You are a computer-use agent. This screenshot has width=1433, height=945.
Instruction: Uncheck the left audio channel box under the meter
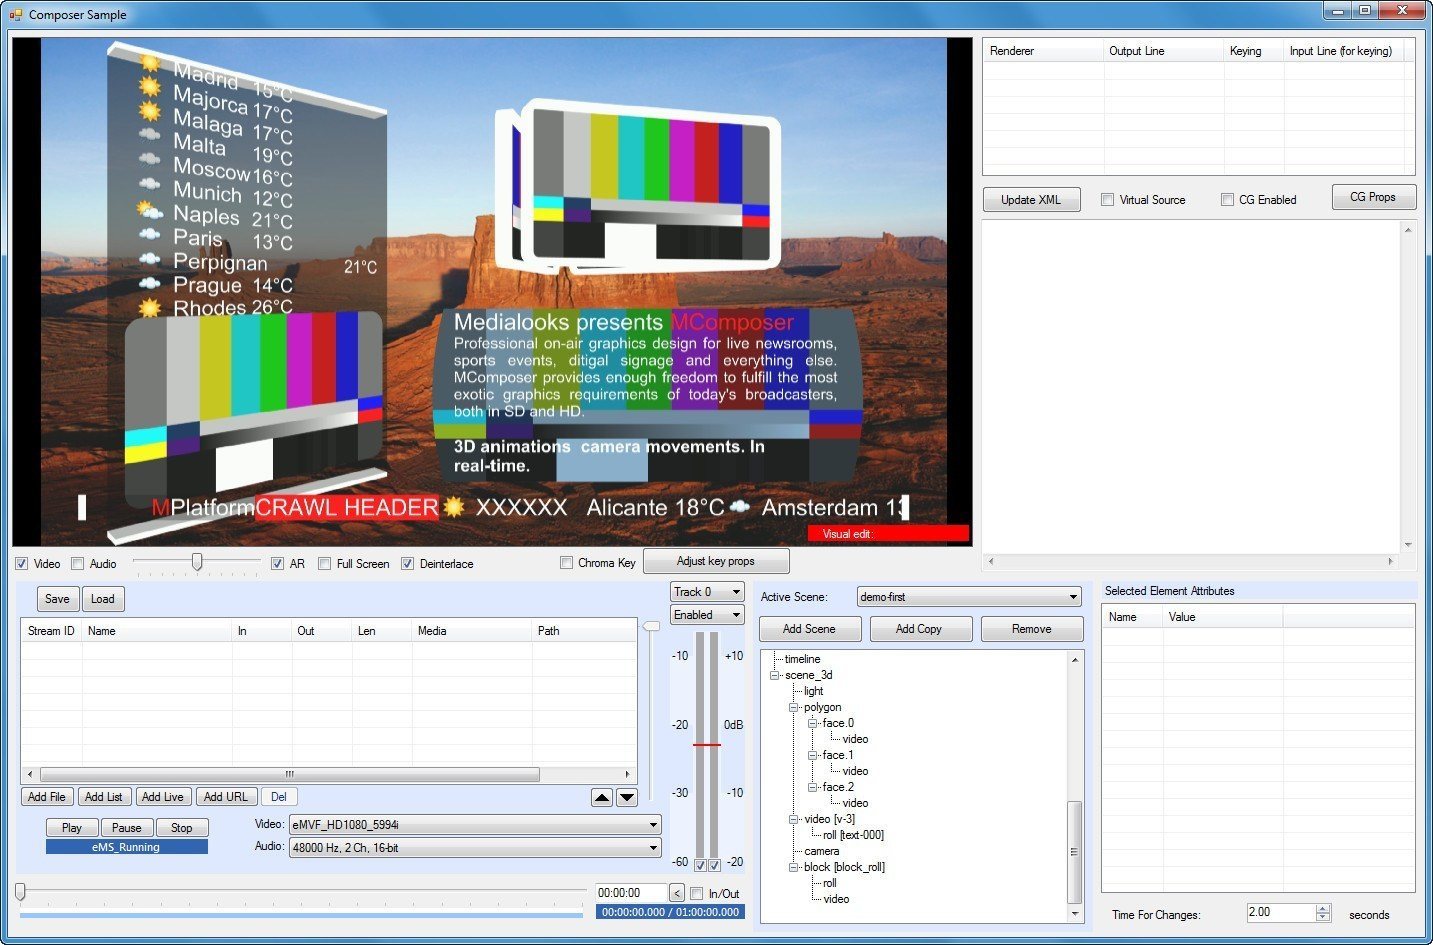click(699, 864)
